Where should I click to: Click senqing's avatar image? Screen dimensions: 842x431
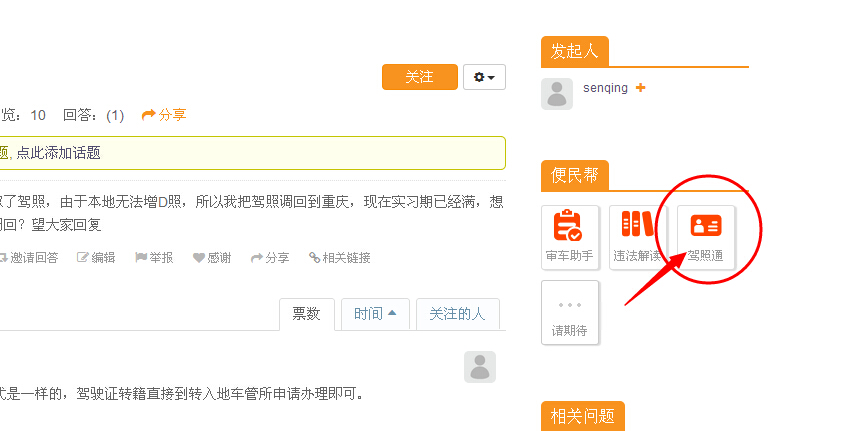pos(557,94)
